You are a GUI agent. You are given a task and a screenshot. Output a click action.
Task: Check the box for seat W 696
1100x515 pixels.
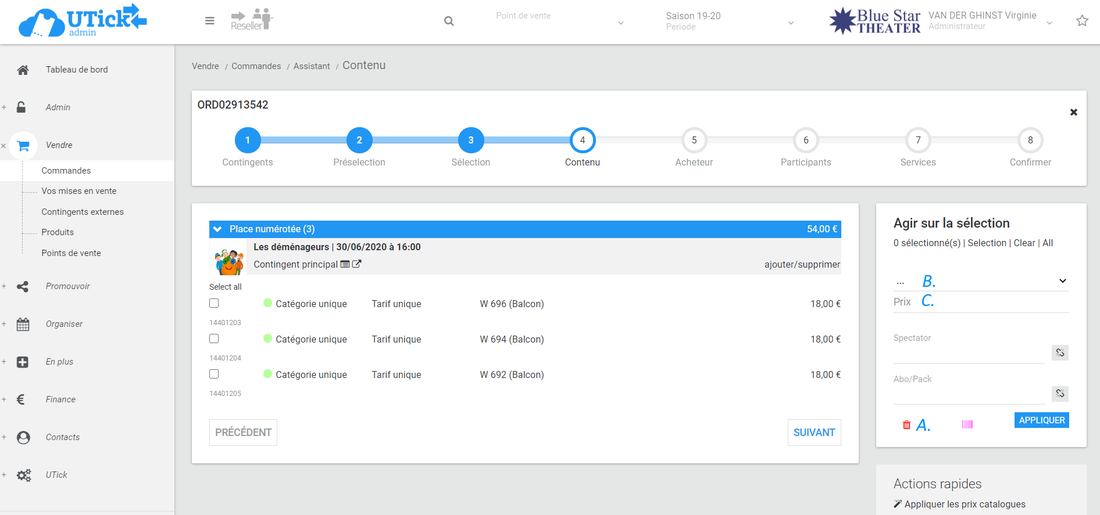pos(214,304)
